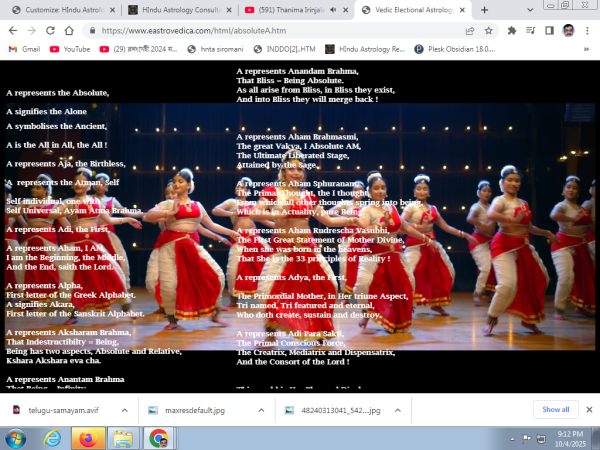Switch to Customize: Hindu Astrology tab
The image size is (600, 450).
pyautogui.click(x=60, y=9)
